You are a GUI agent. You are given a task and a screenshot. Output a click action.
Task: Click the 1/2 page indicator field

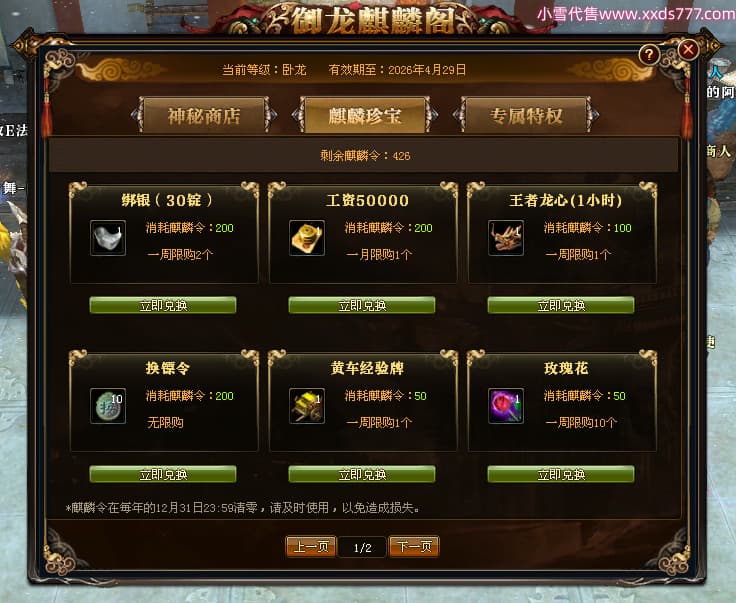pyautogui.click(x=362, y=547)
